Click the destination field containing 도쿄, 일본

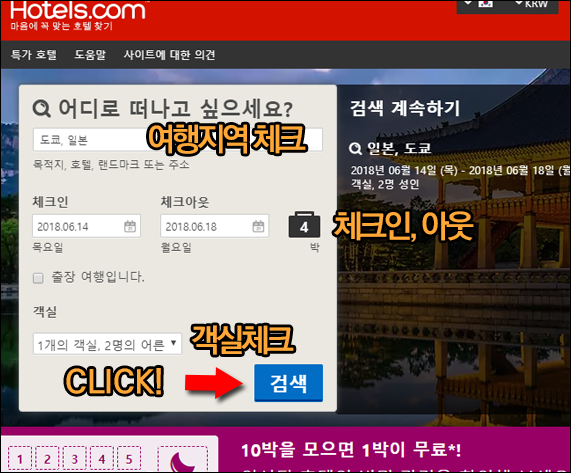(x=178, y=139)
